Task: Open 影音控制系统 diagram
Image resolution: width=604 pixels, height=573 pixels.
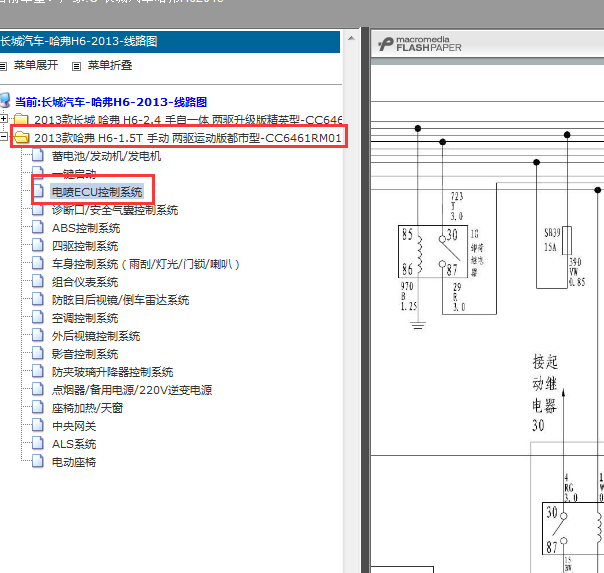Action: click(x=85, y=354)
